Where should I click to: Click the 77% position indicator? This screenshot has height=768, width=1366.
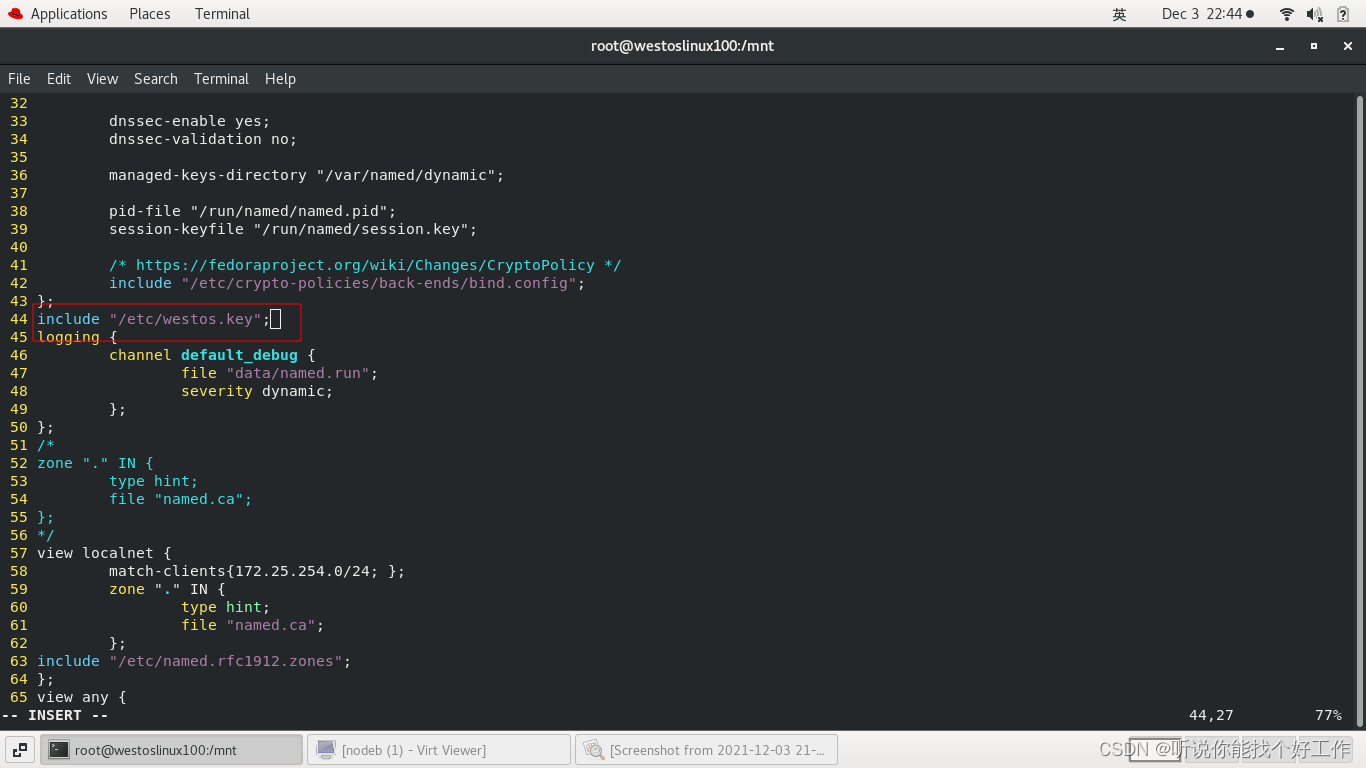point(1328,715)
